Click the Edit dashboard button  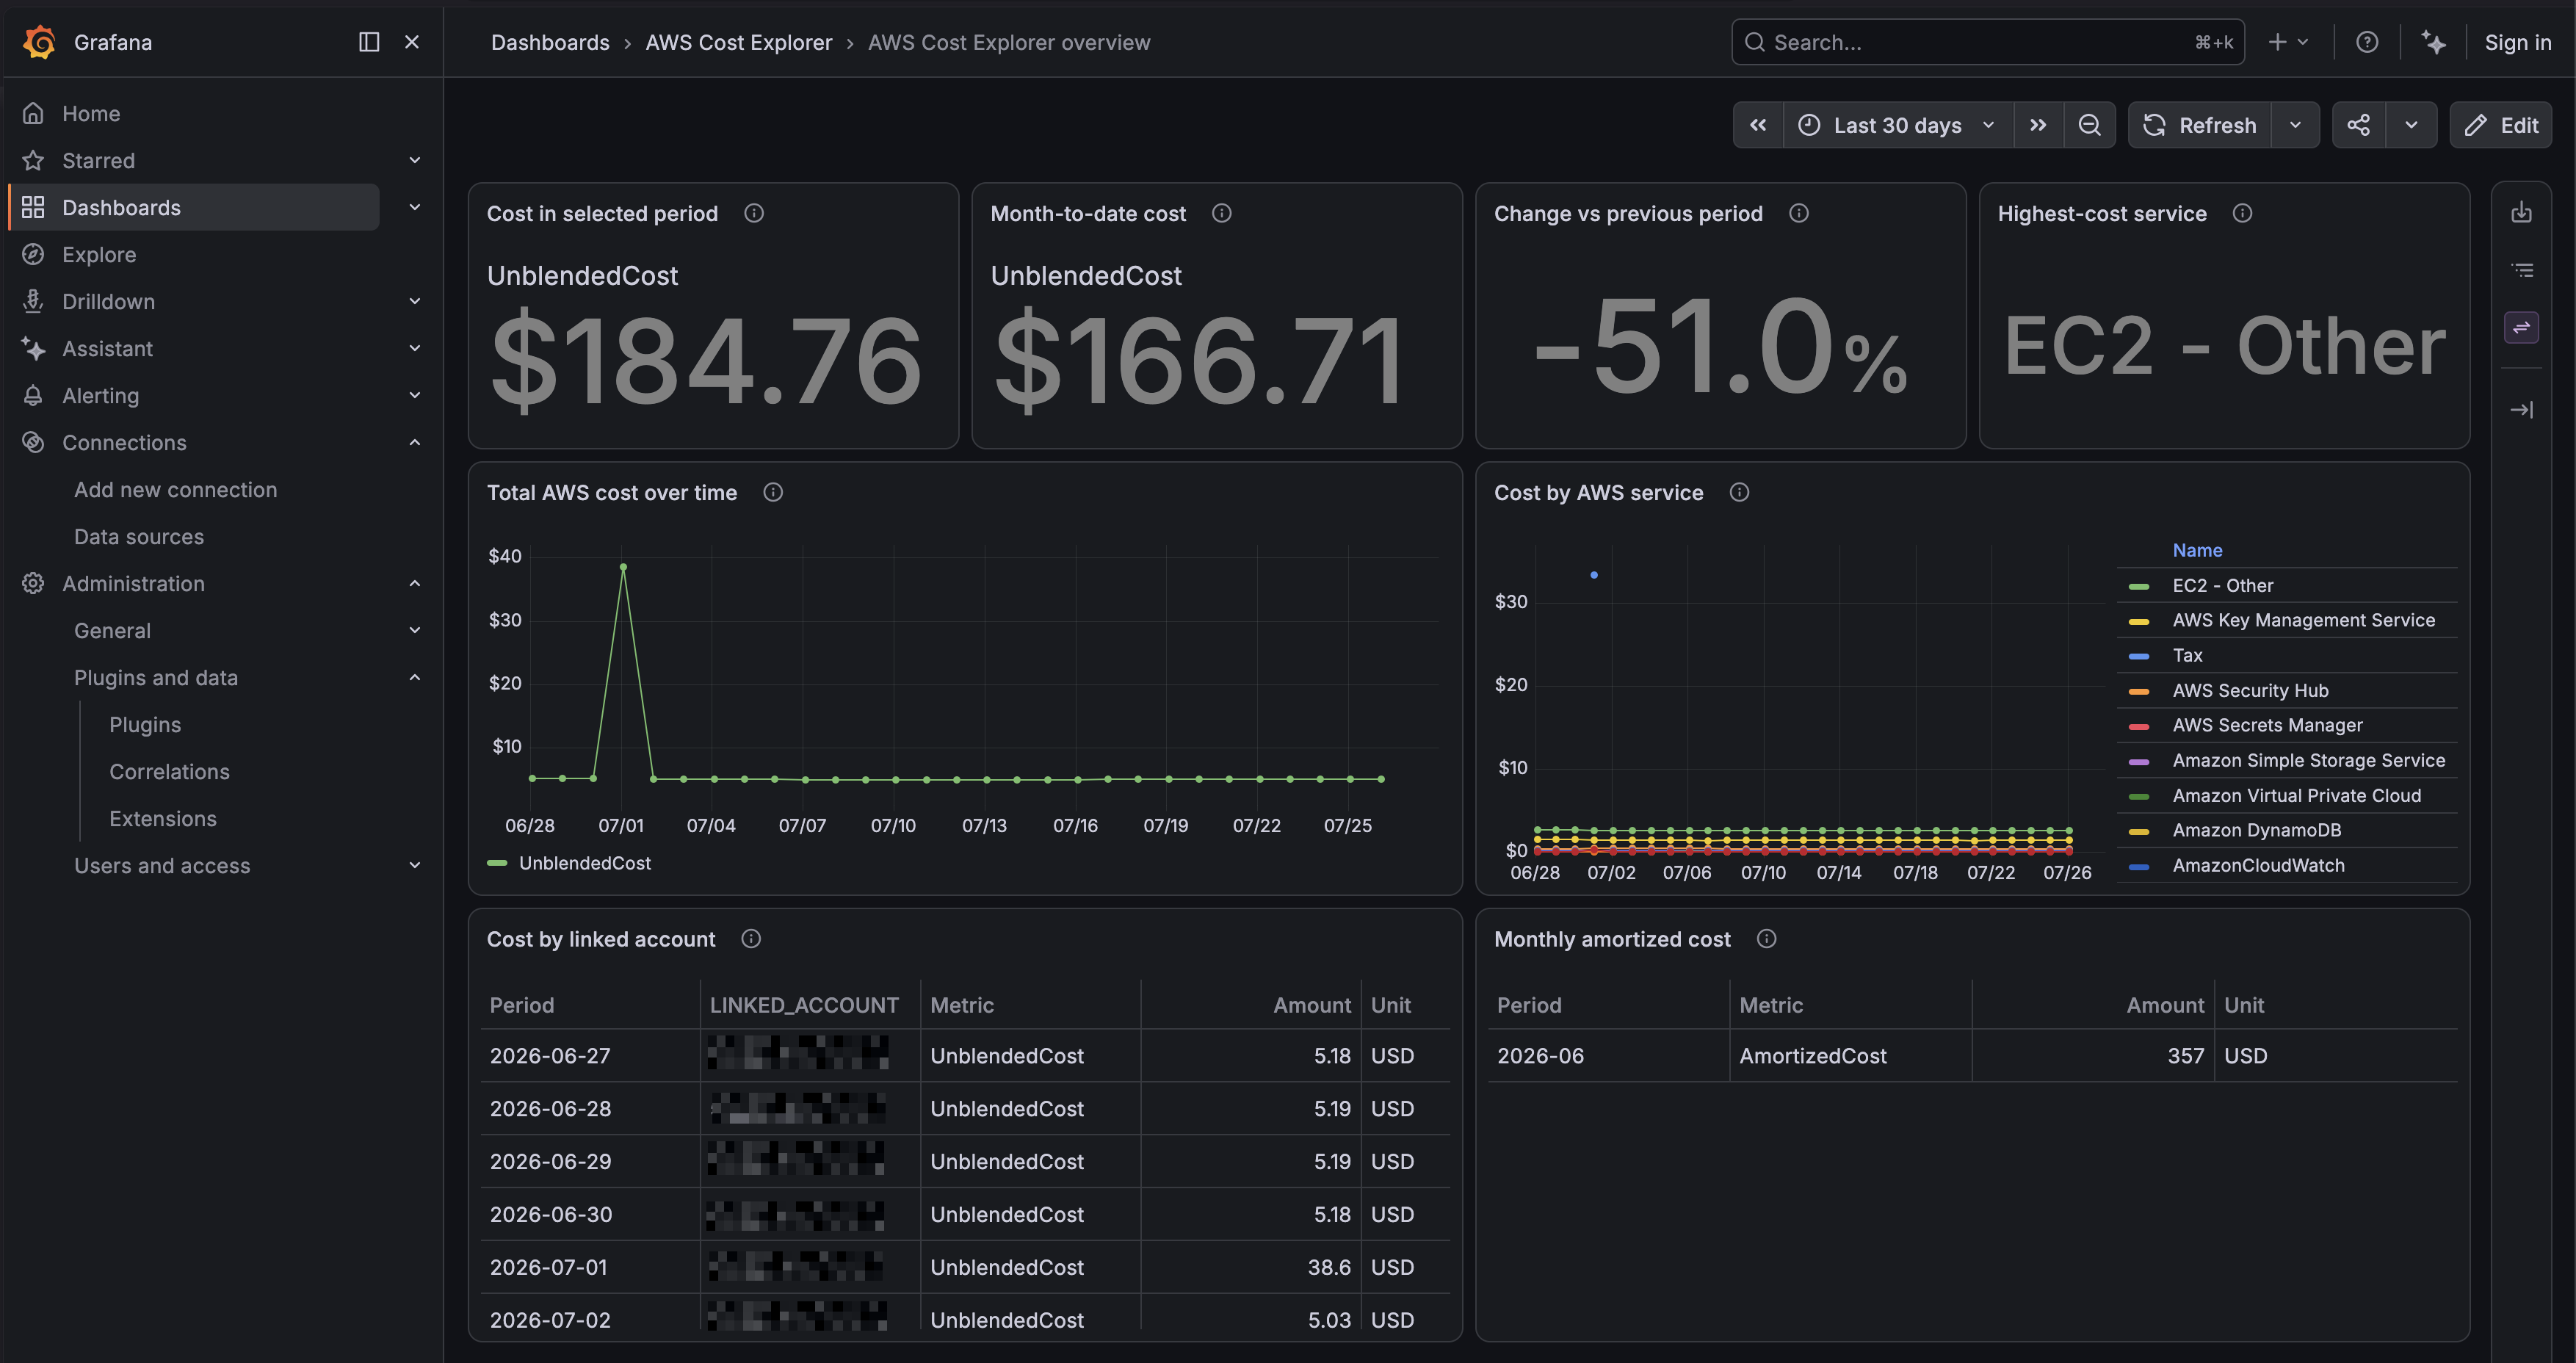pos(2501,125)
